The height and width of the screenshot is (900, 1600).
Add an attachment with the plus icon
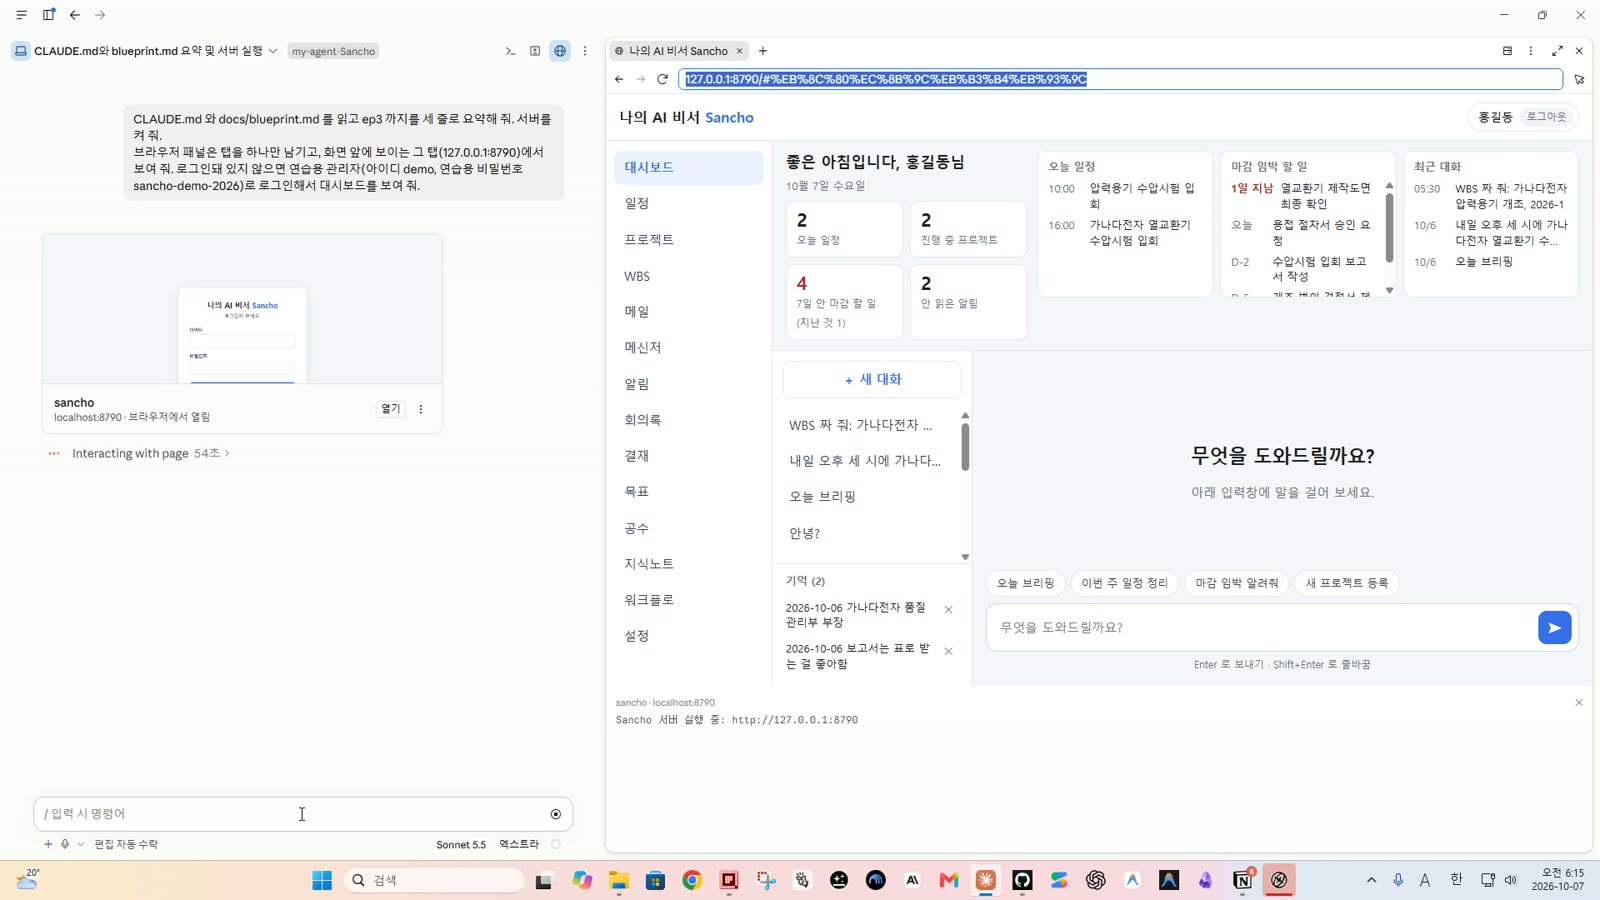click(x=48, y=844)
